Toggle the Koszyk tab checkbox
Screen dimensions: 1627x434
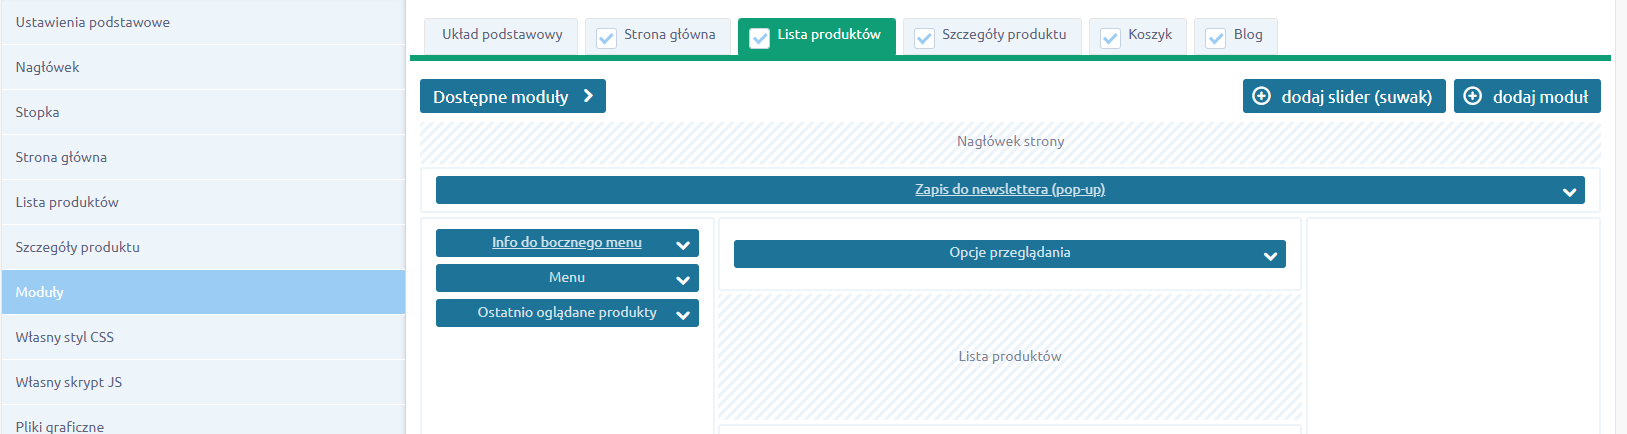[x=1110, y=38]
